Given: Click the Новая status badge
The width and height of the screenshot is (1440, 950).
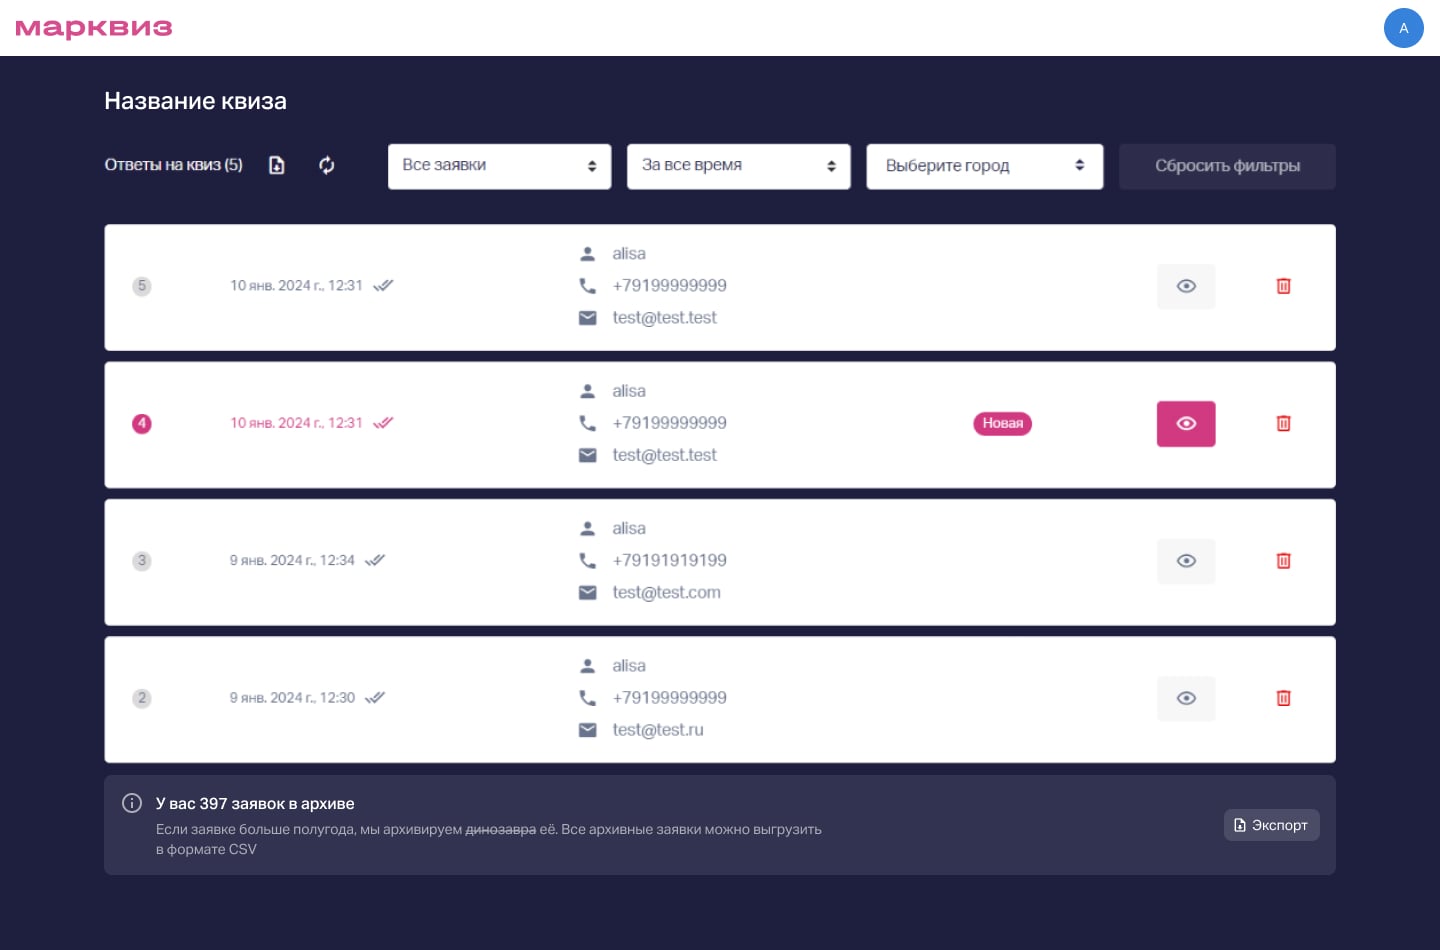Looking at the screenshot, I should [1002, 423].
